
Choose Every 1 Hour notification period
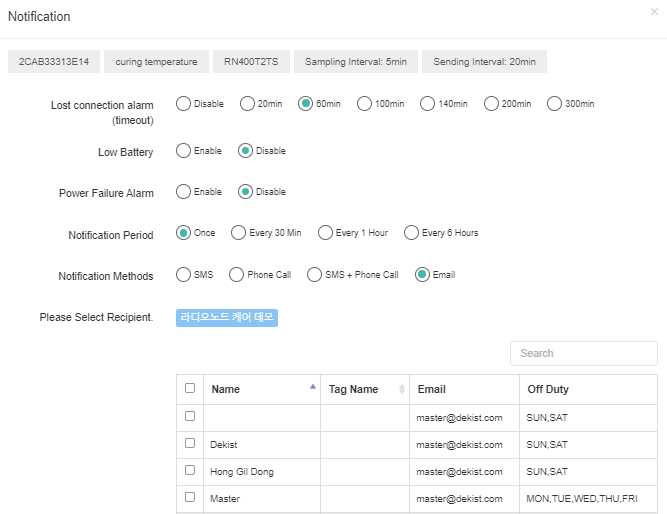(325, 233)
